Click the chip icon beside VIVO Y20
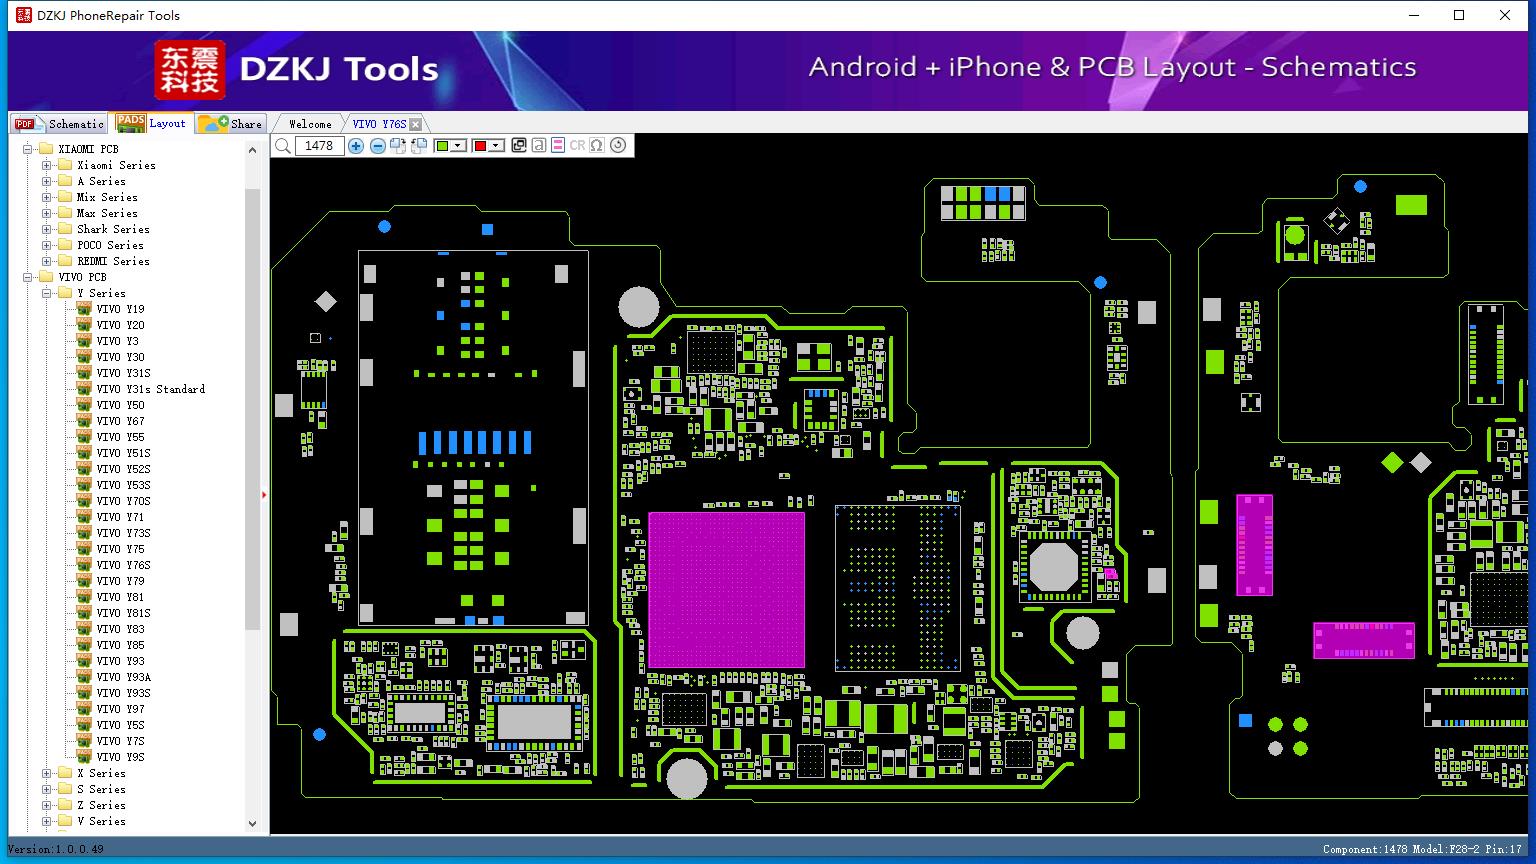The image size is (1536, 864). [x=84, y=325]
